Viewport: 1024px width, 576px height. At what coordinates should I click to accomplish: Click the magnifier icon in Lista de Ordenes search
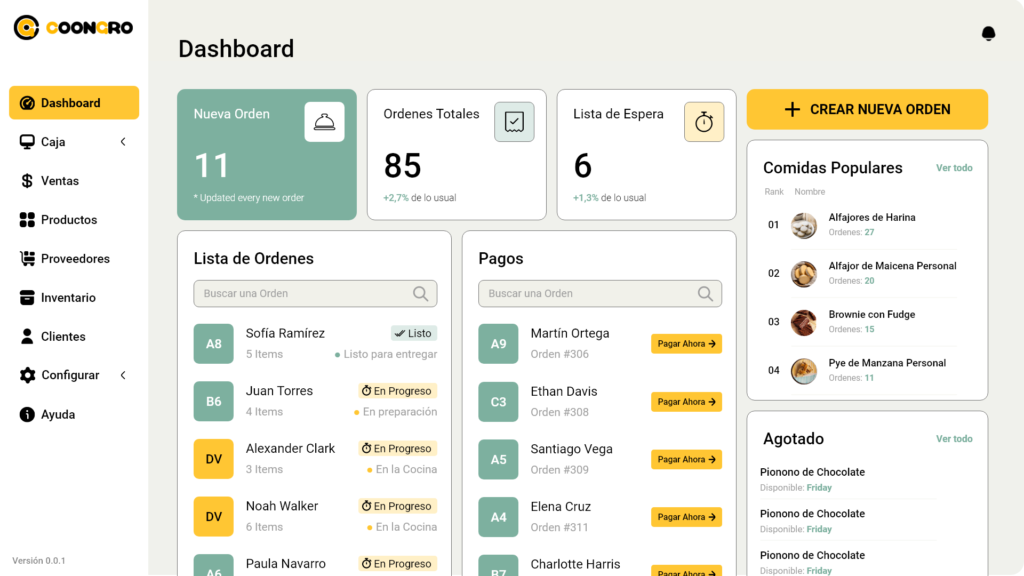tap(421, 294)
